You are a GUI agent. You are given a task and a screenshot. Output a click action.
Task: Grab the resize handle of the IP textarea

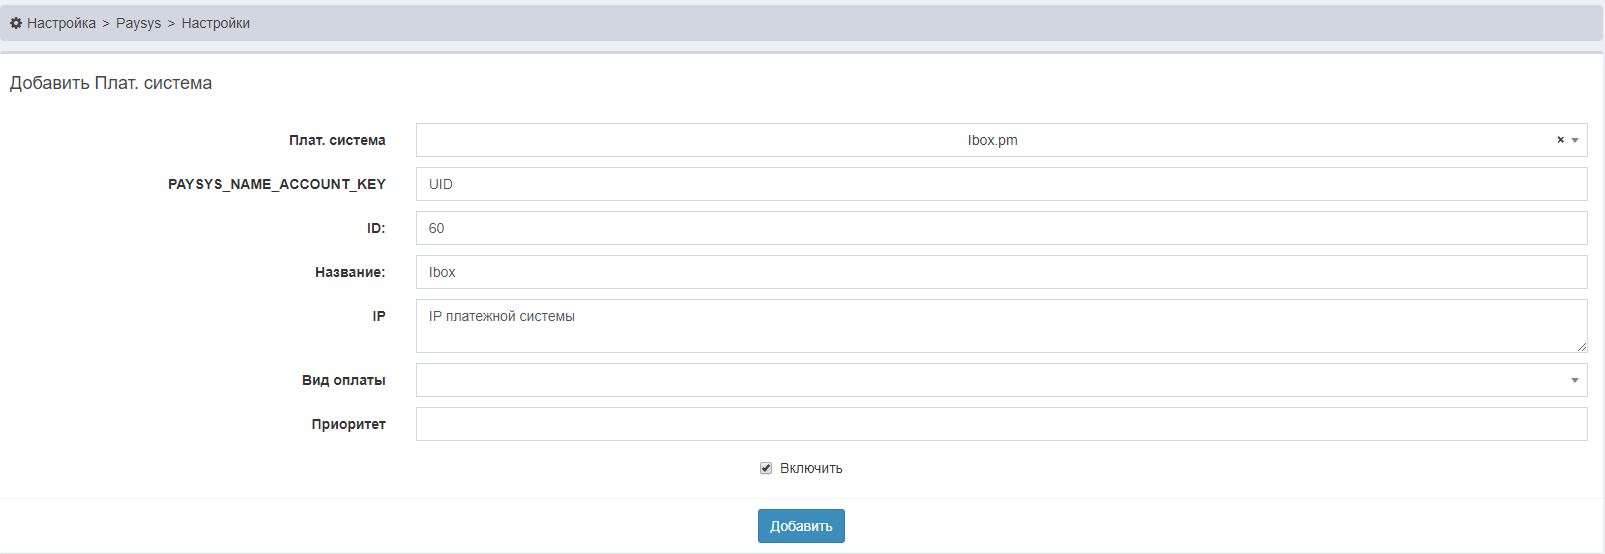tap(1581, 347)
